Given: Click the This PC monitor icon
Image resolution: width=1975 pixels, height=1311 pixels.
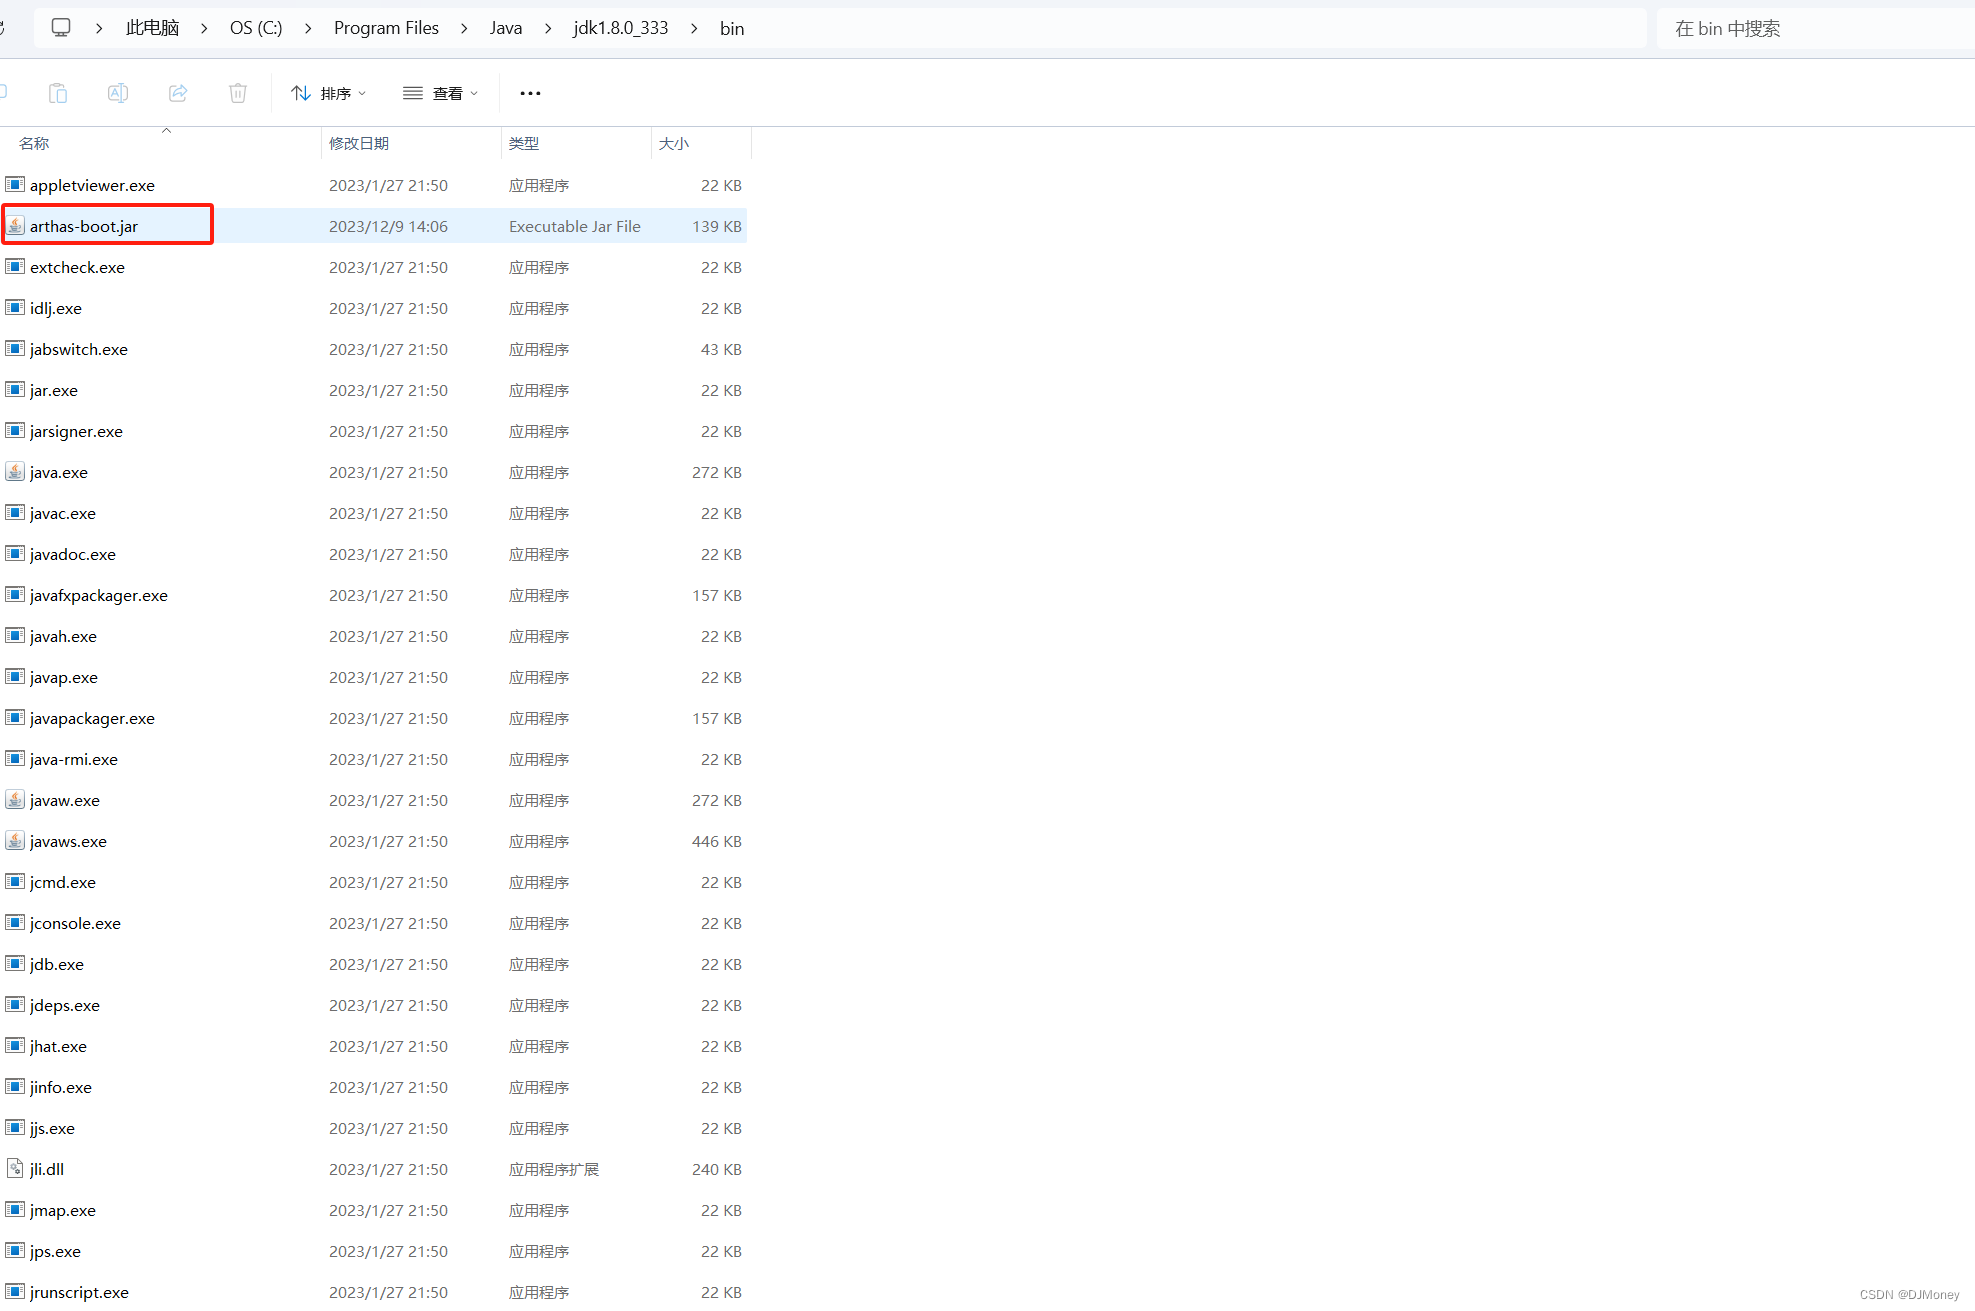Looking at the screenshot, I should (x=61, y=28).
